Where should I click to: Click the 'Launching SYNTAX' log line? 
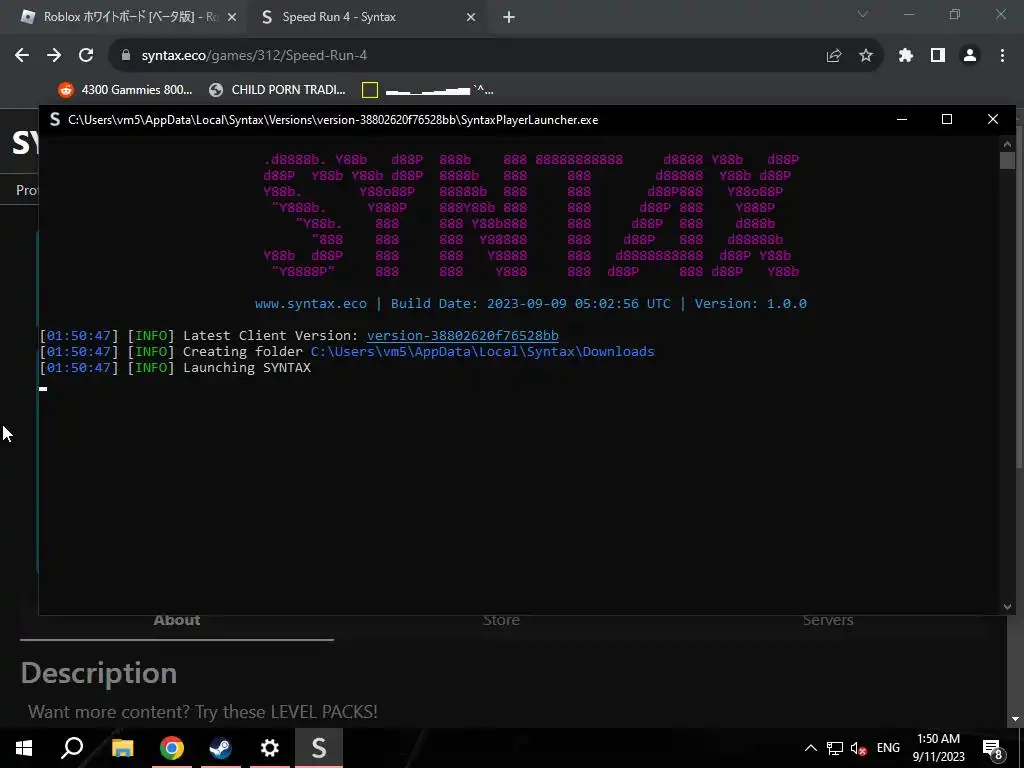247,368
